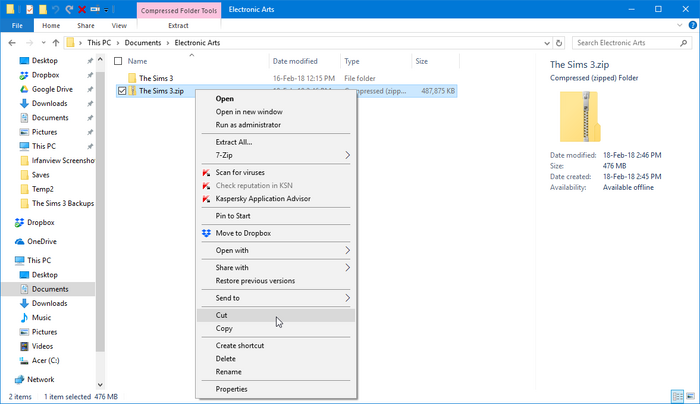Select Google Drive in the navigation pane
This screenshot has width=700, height=404.
pos(52,89)
